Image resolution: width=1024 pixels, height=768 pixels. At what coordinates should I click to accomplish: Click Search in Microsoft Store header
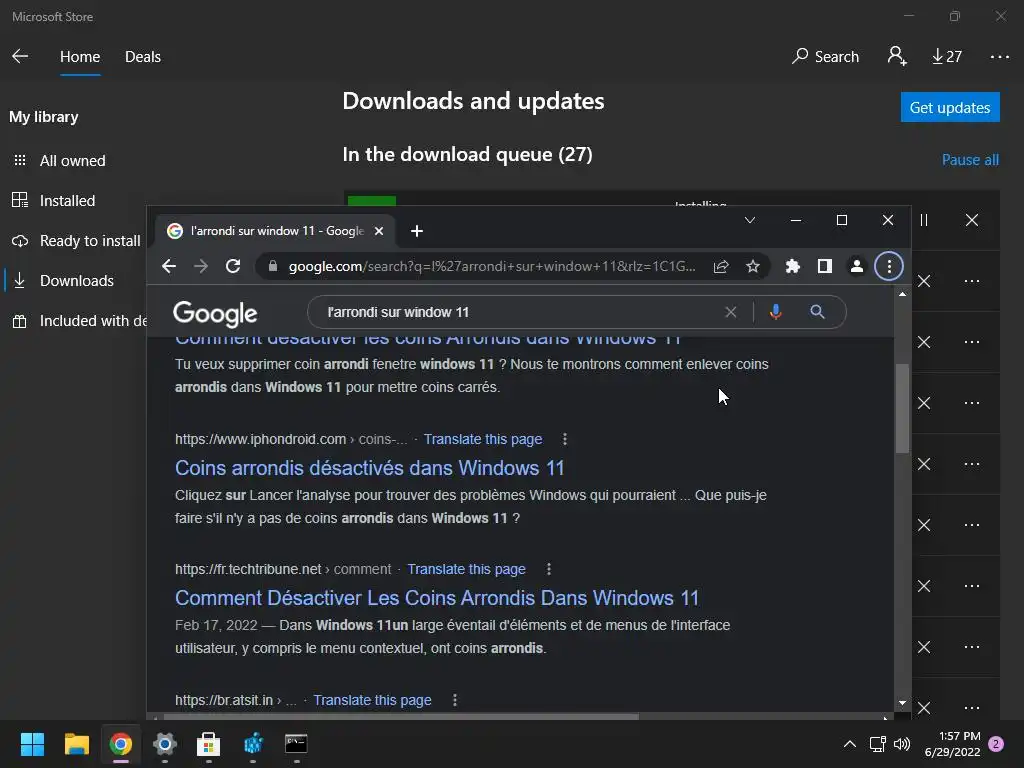(x=825, y=57)
